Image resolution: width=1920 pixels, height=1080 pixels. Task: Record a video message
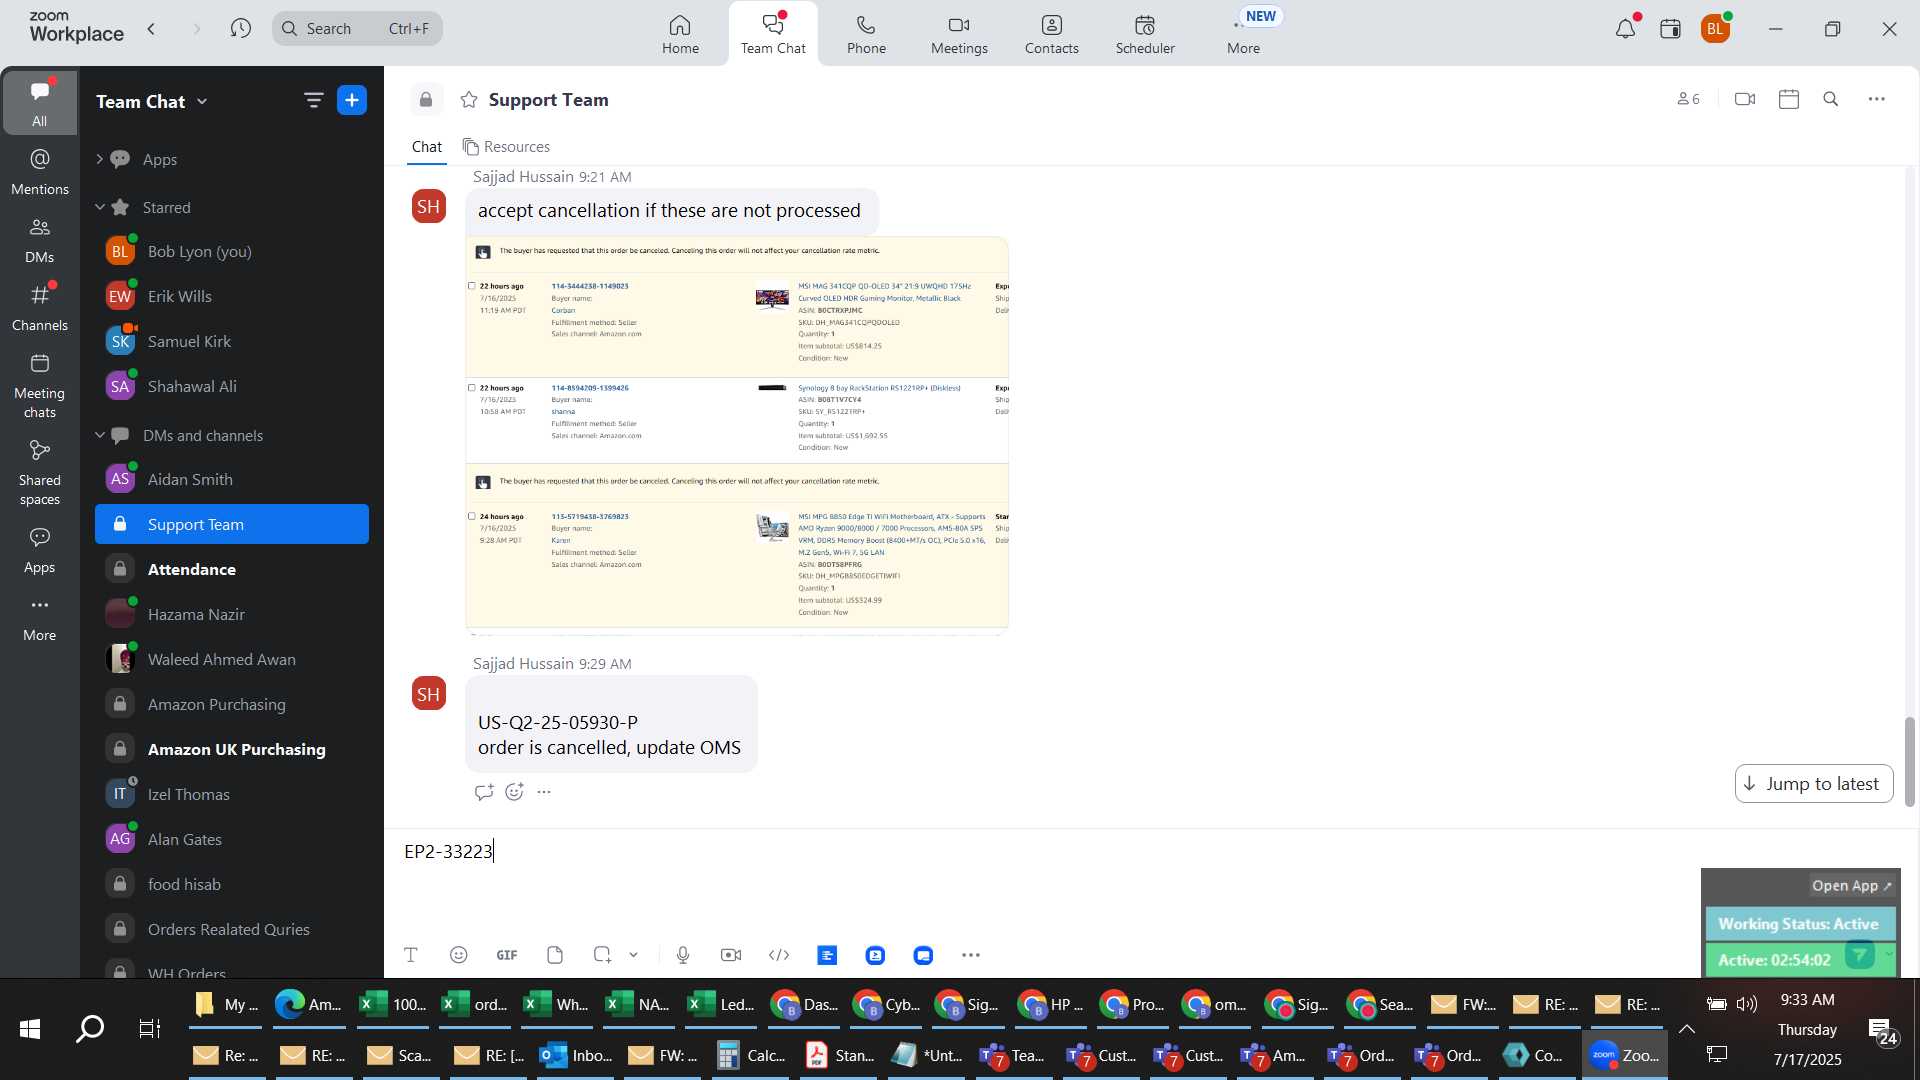pyautogui.click(x=731, y=955)
